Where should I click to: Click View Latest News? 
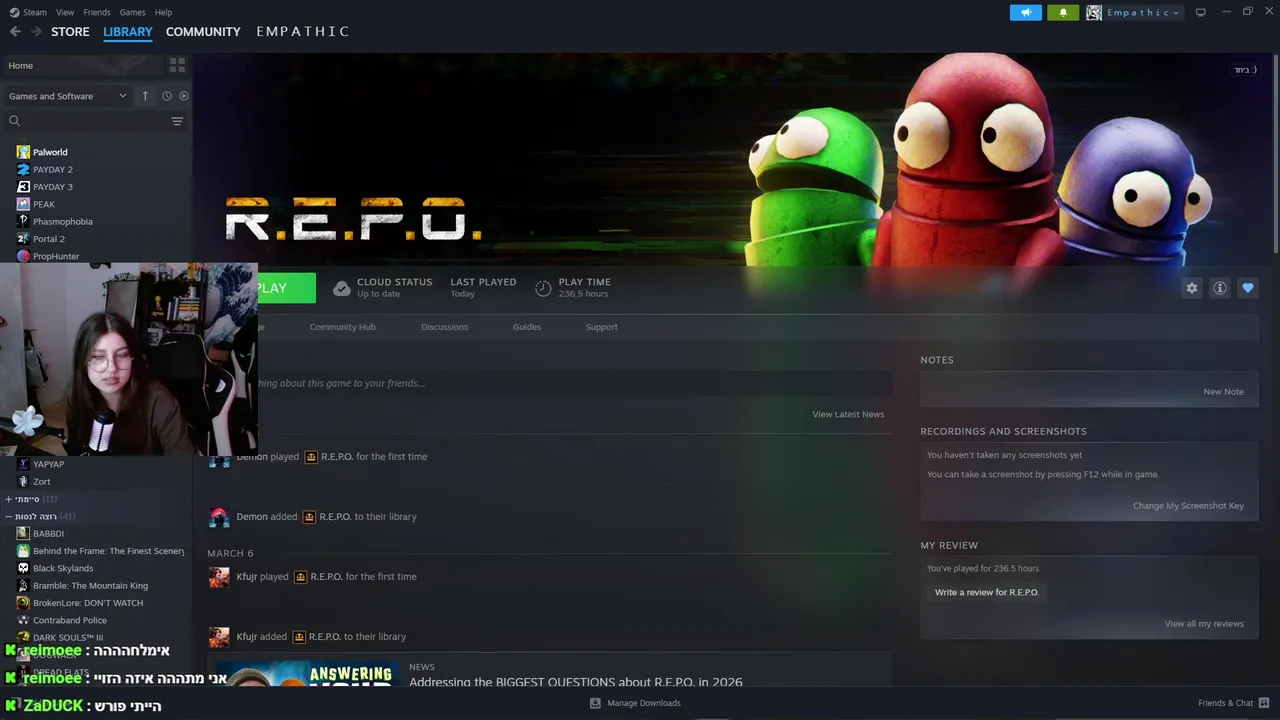(x=848, y=414)
